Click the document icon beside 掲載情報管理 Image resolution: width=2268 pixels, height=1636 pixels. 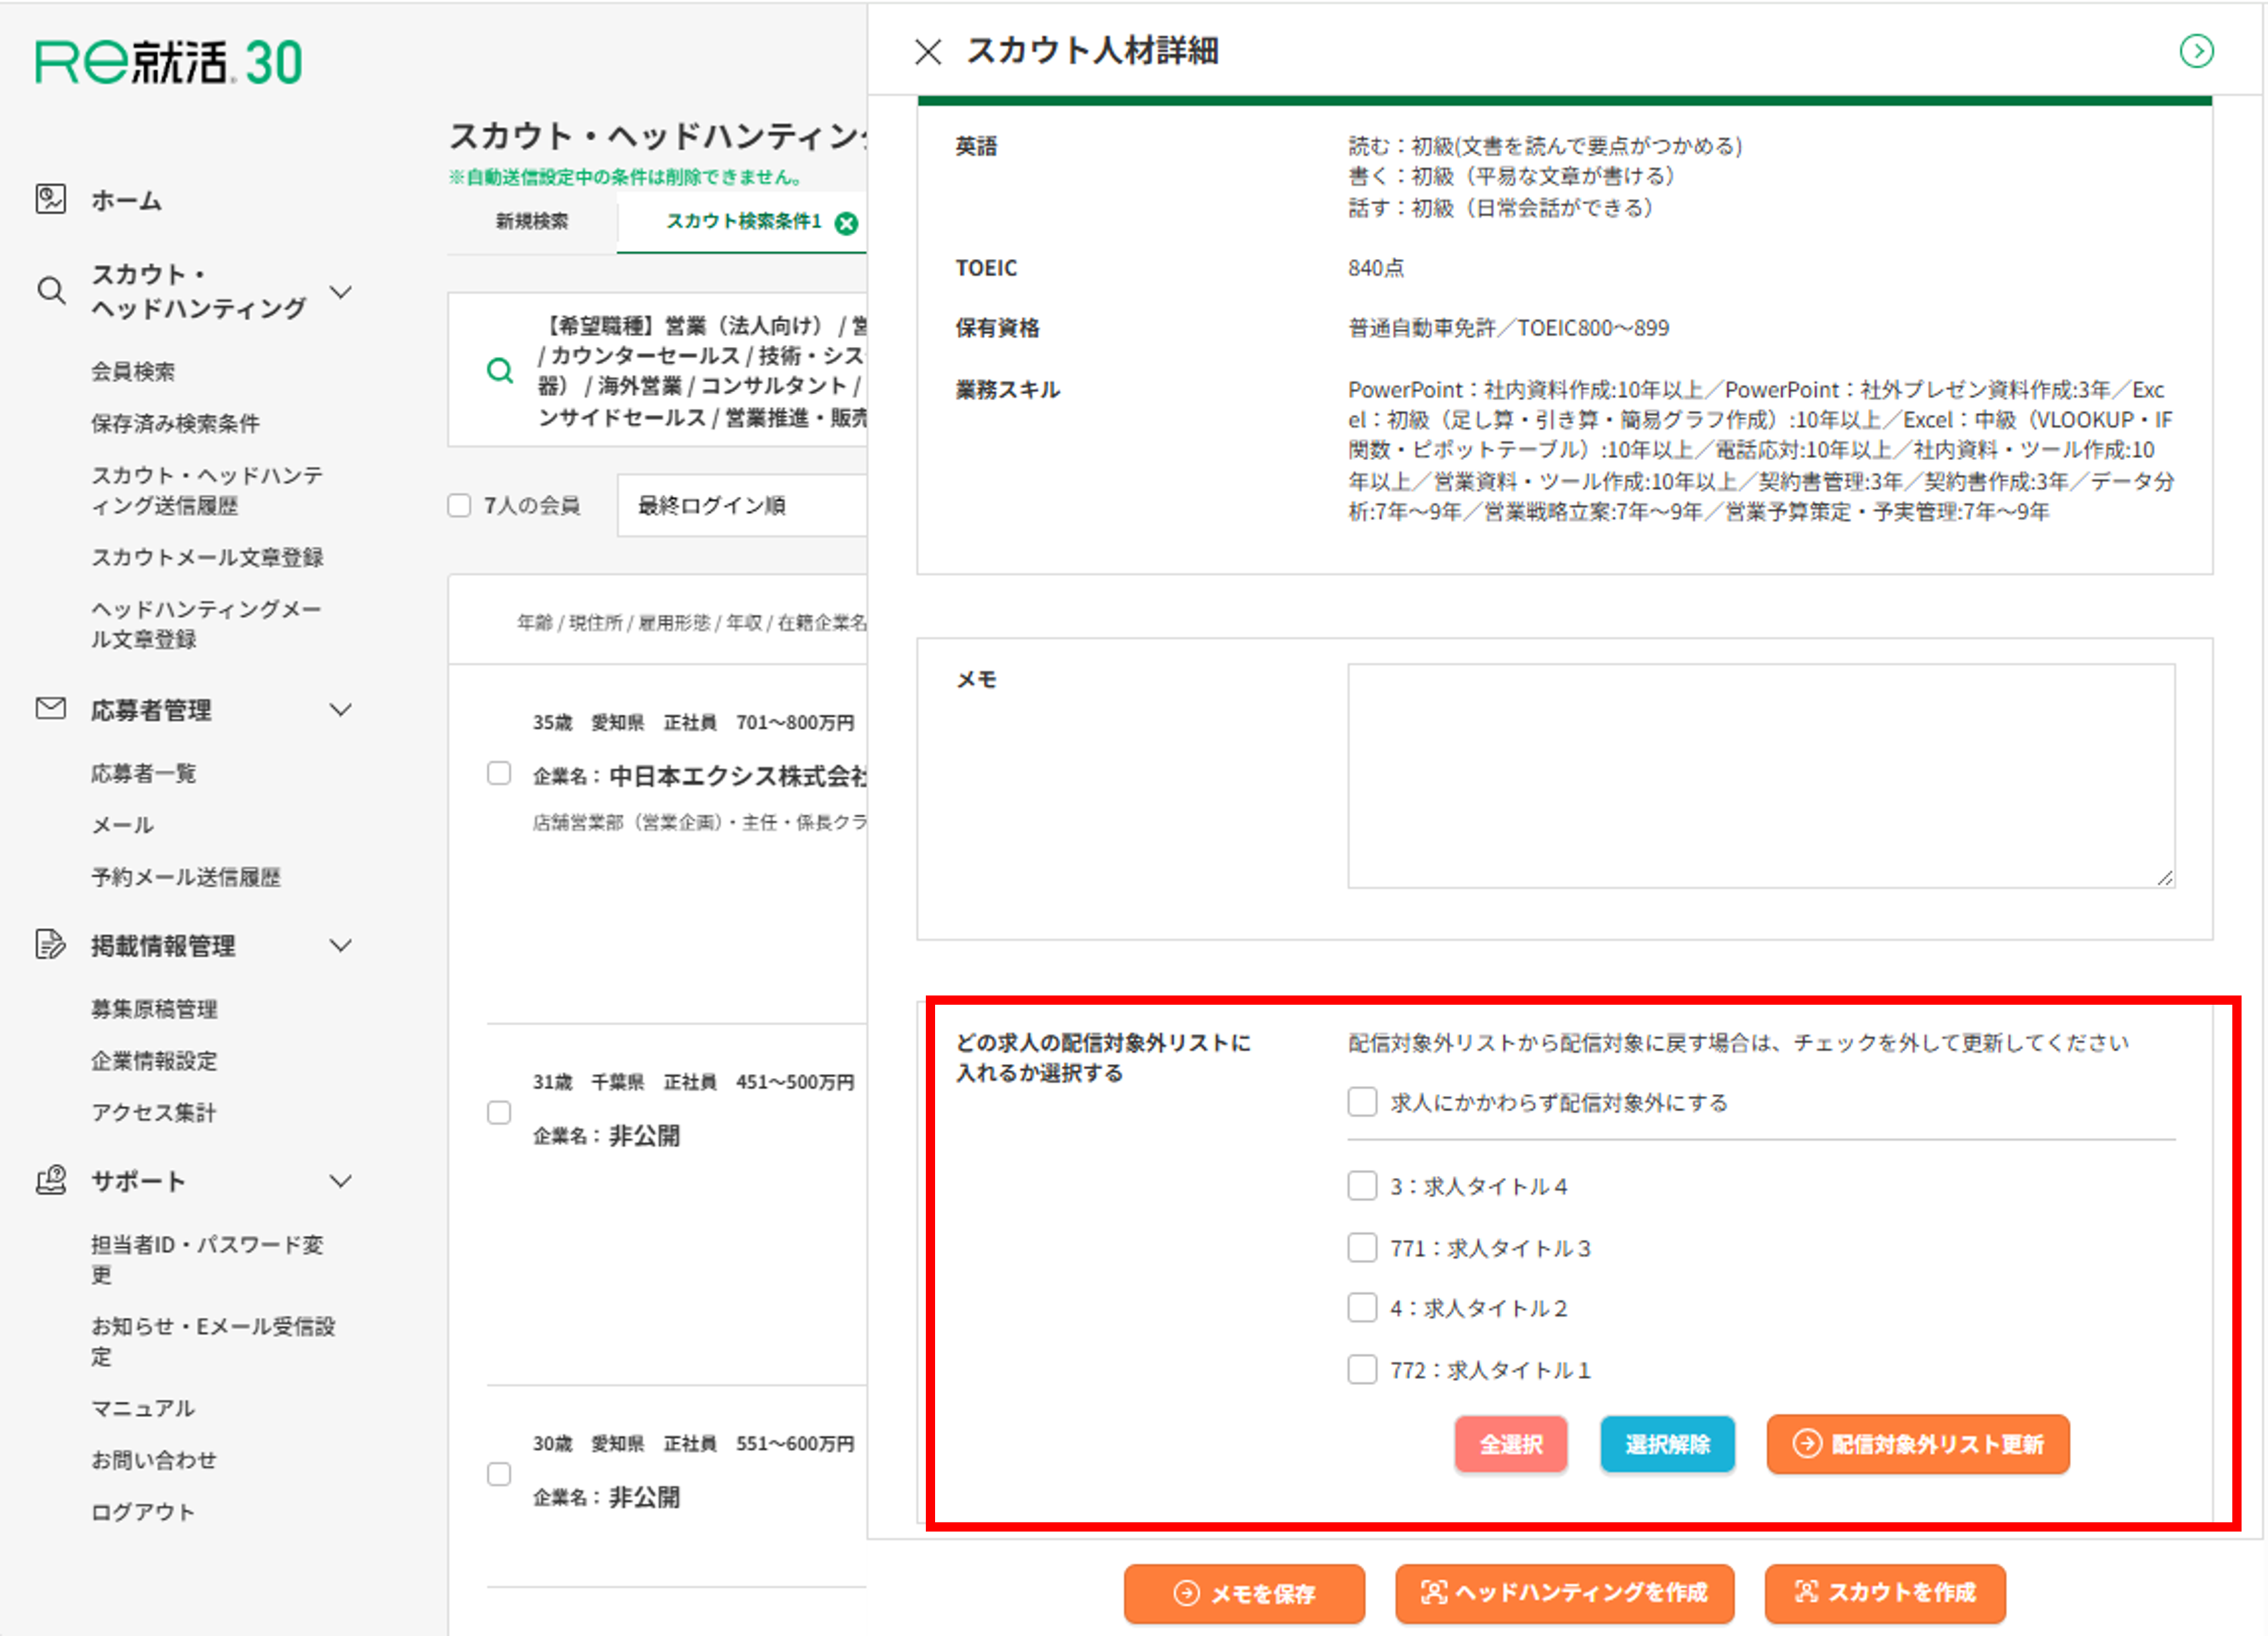[x=51, y=944]
